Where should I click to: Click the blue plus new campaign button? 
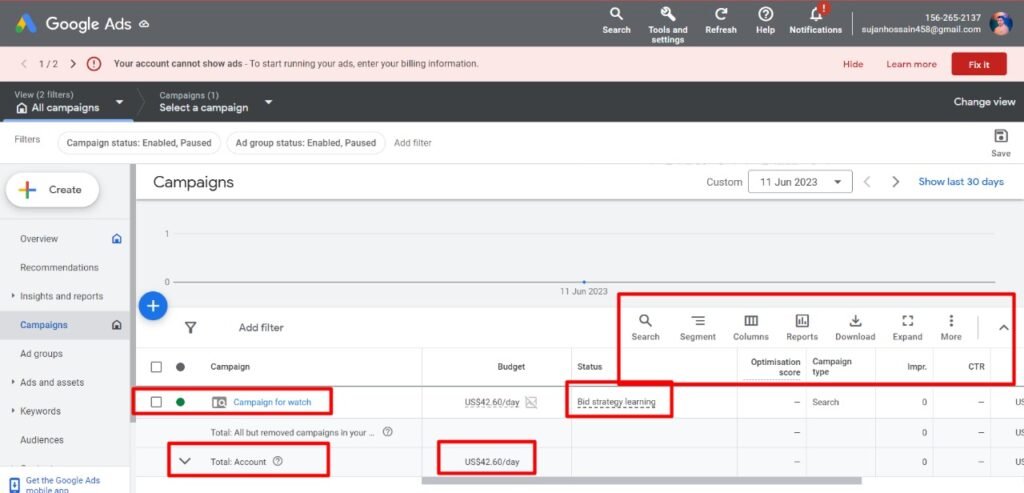tap(153, 306)
